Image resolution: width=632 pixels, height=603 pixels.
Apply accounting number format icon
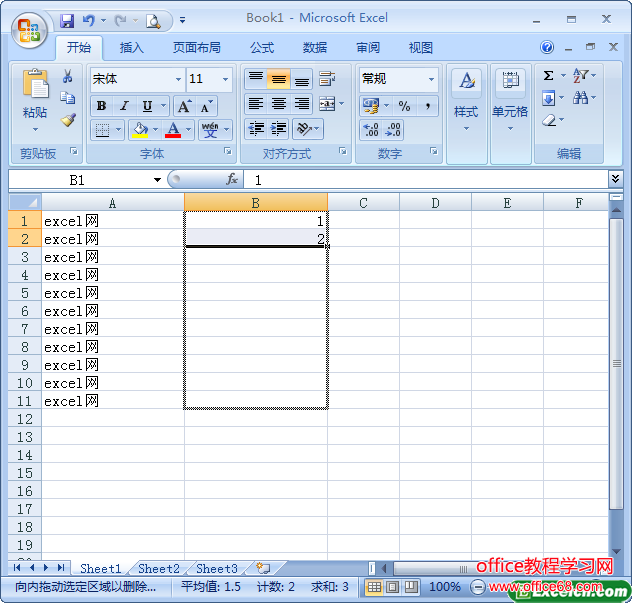[x=371, y=106]
